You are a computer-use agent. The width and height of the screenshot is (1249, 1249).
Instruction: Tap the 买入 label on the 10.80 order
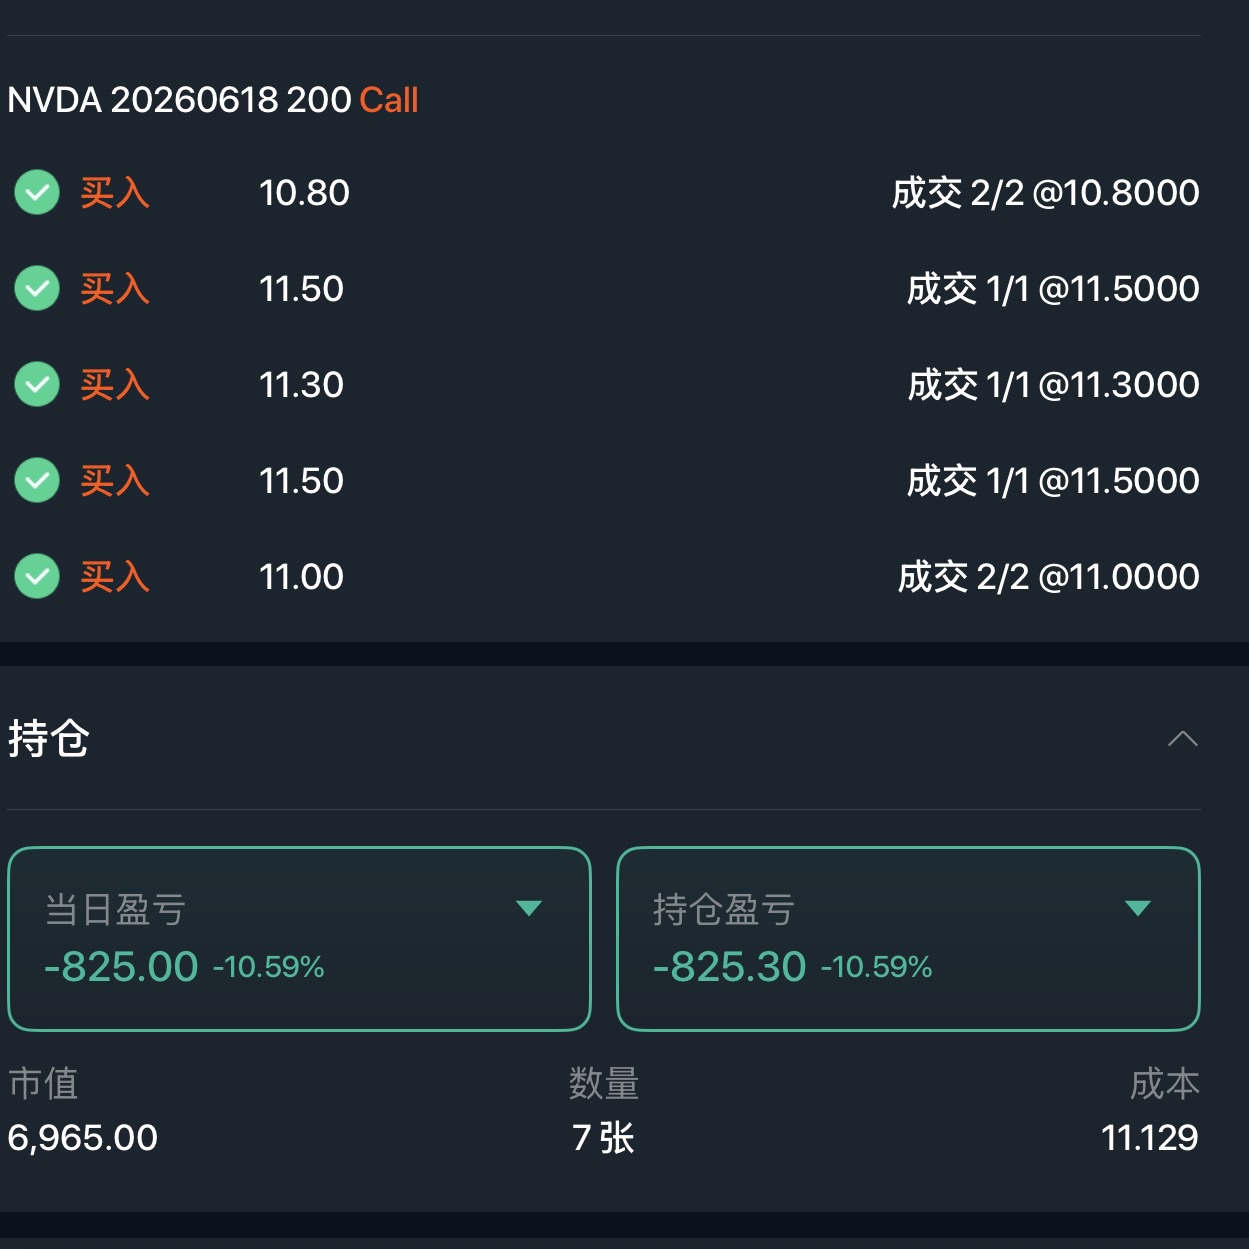115,193
